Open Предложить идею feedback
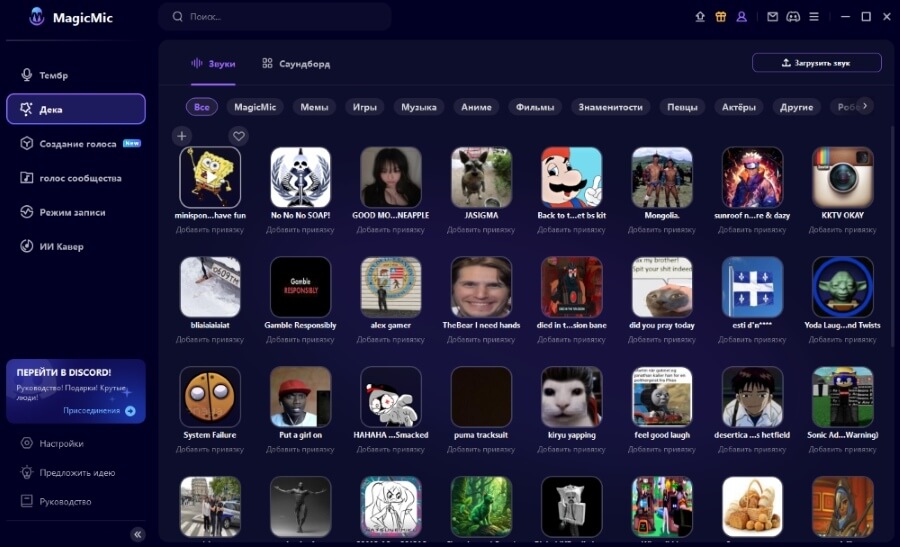Image resolution: width=900 pixels, height=547 pixels. point(68,472)
